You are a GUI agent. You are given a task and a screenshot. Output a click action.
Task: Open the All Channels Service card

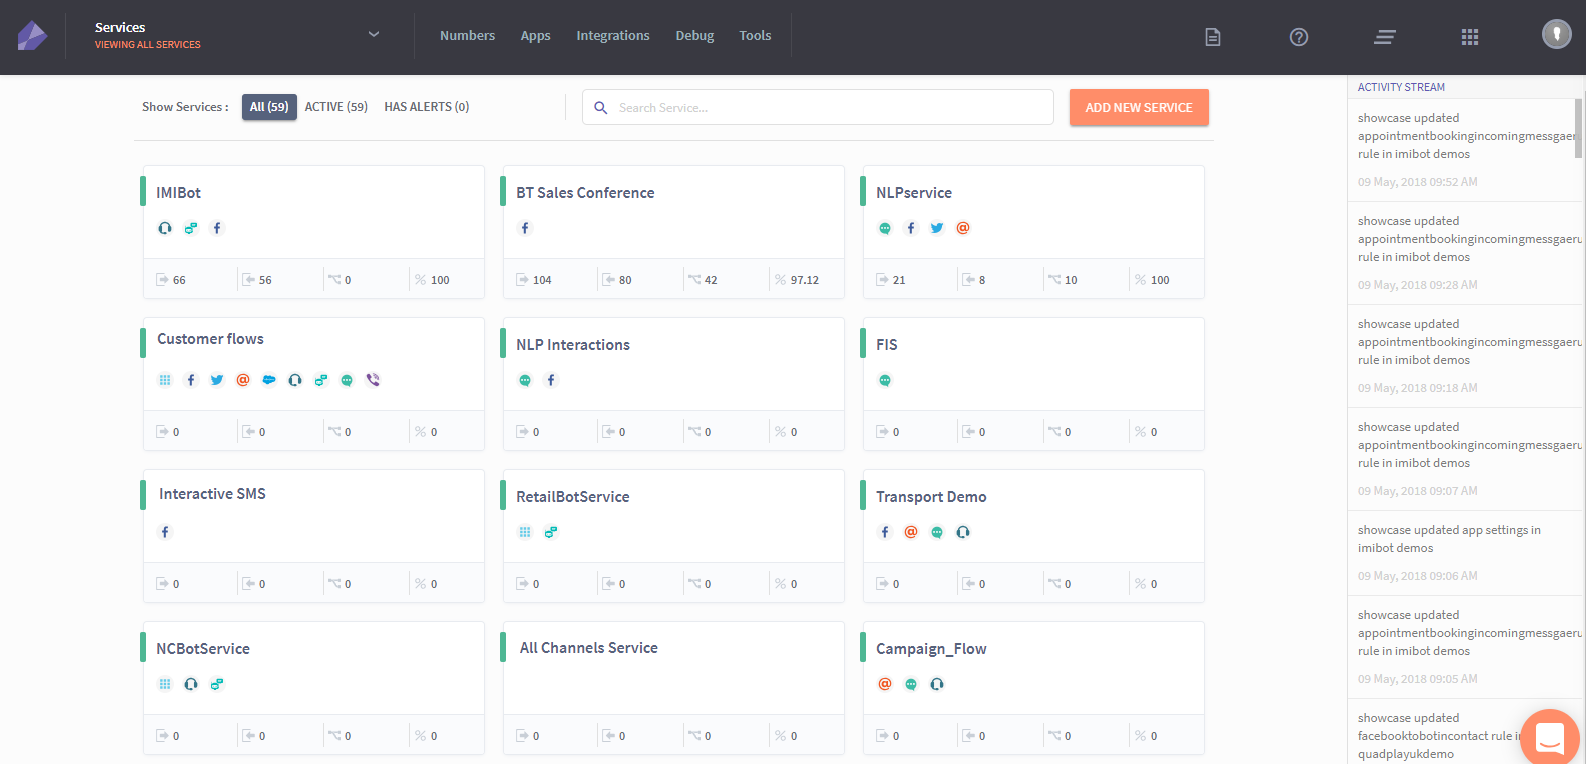click(589, 648)
